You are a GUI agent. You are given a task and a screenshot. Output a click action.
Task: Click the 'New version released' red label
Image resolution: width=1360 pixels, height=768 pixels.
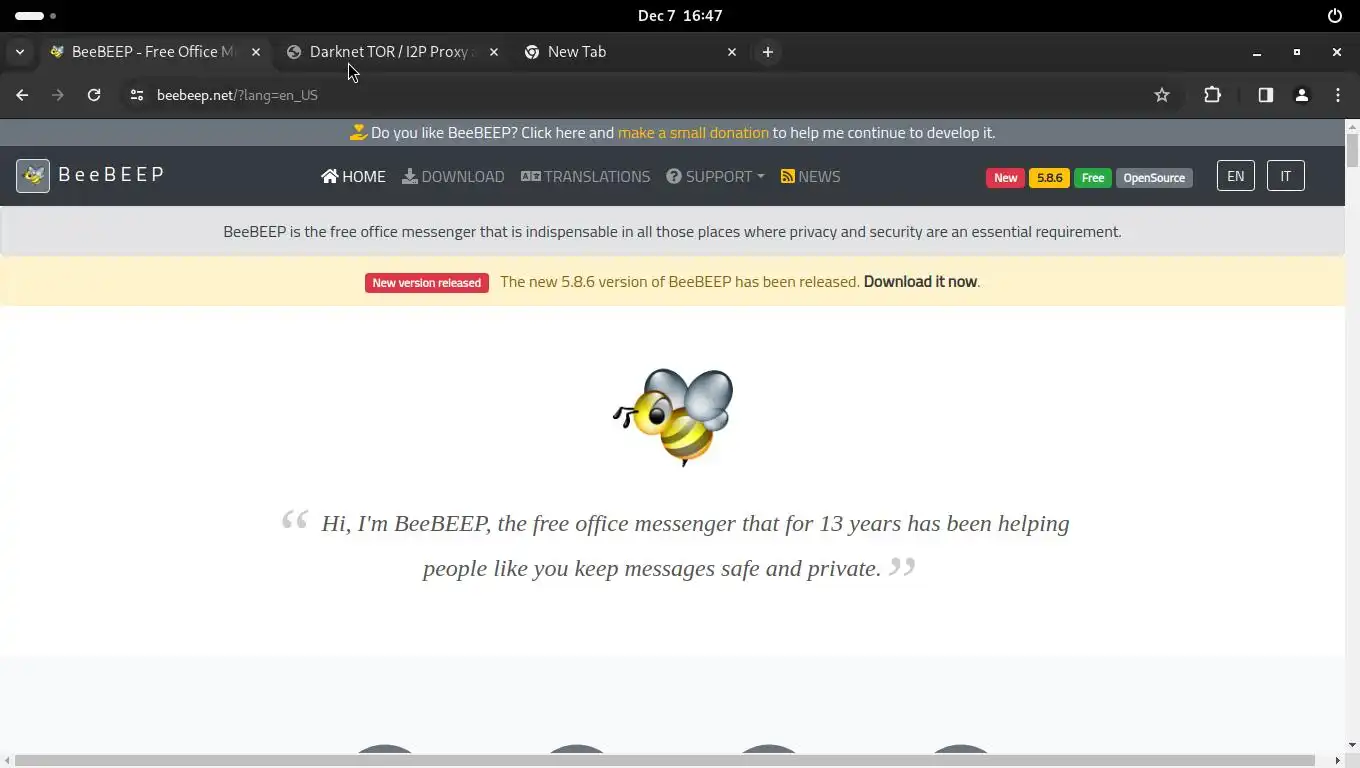[x=427, y=283]
